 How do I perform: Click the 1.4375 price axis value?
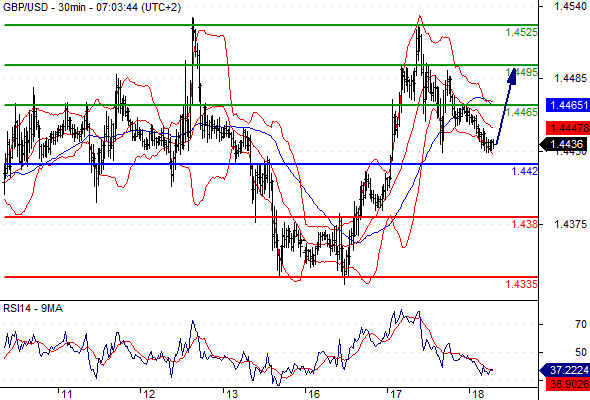(570, 224)
